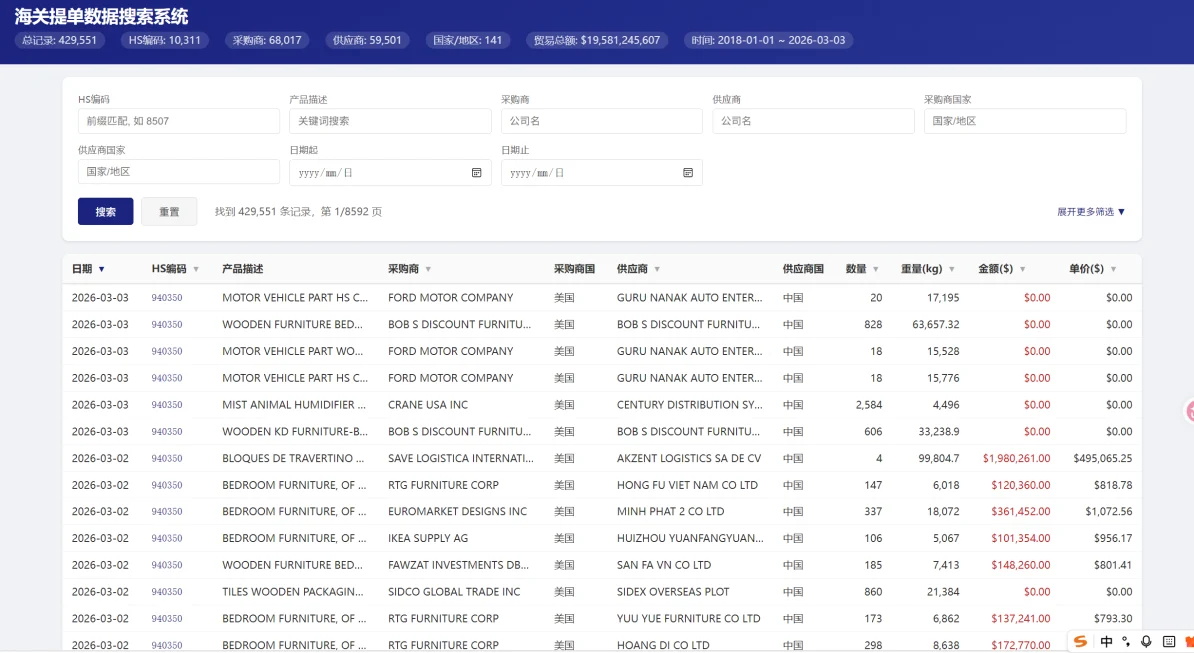
Task: Open HS code link in IKEA SUPPLY AG row
Action: 167,538
